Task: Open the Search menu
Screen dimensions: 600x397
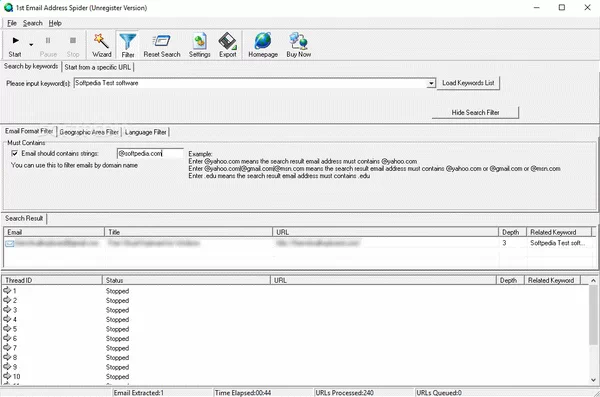Action: point(33,23)
